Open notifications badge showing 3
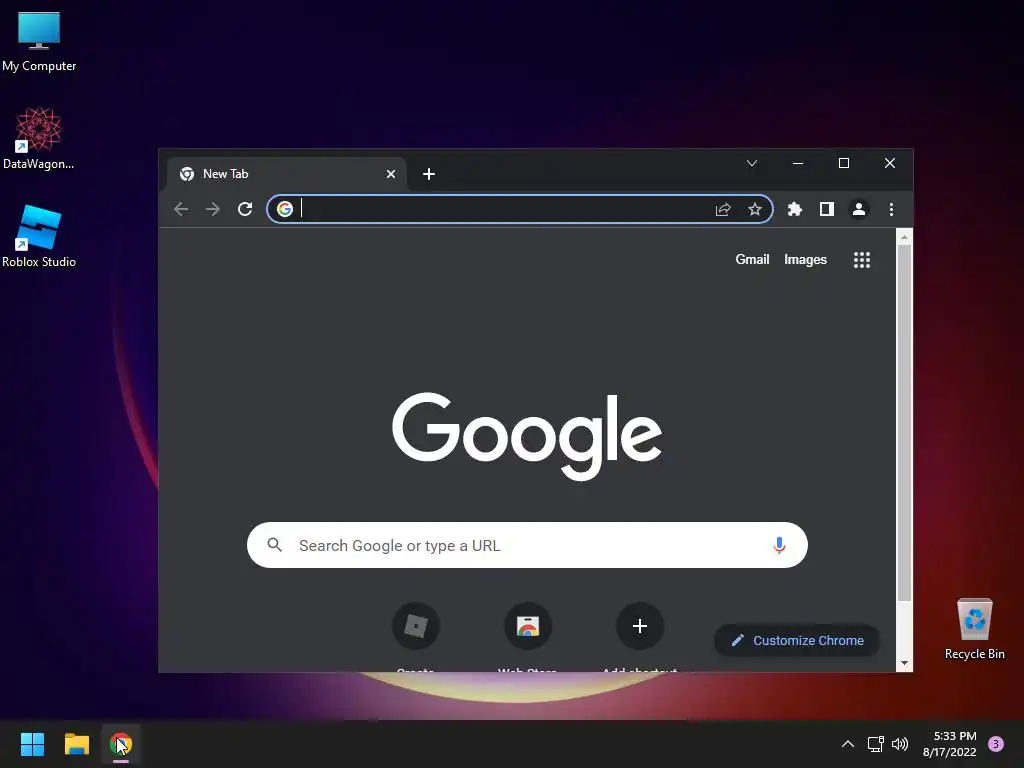1024x768 pixels. (996, 744)
